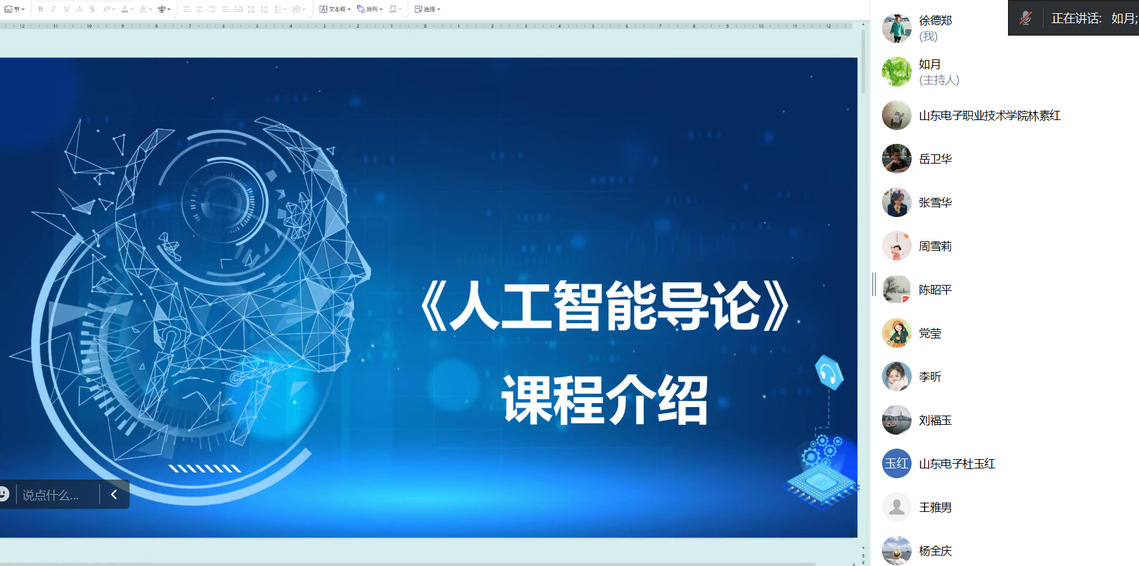Open the emoji picker in chat bar

(4, 494)
